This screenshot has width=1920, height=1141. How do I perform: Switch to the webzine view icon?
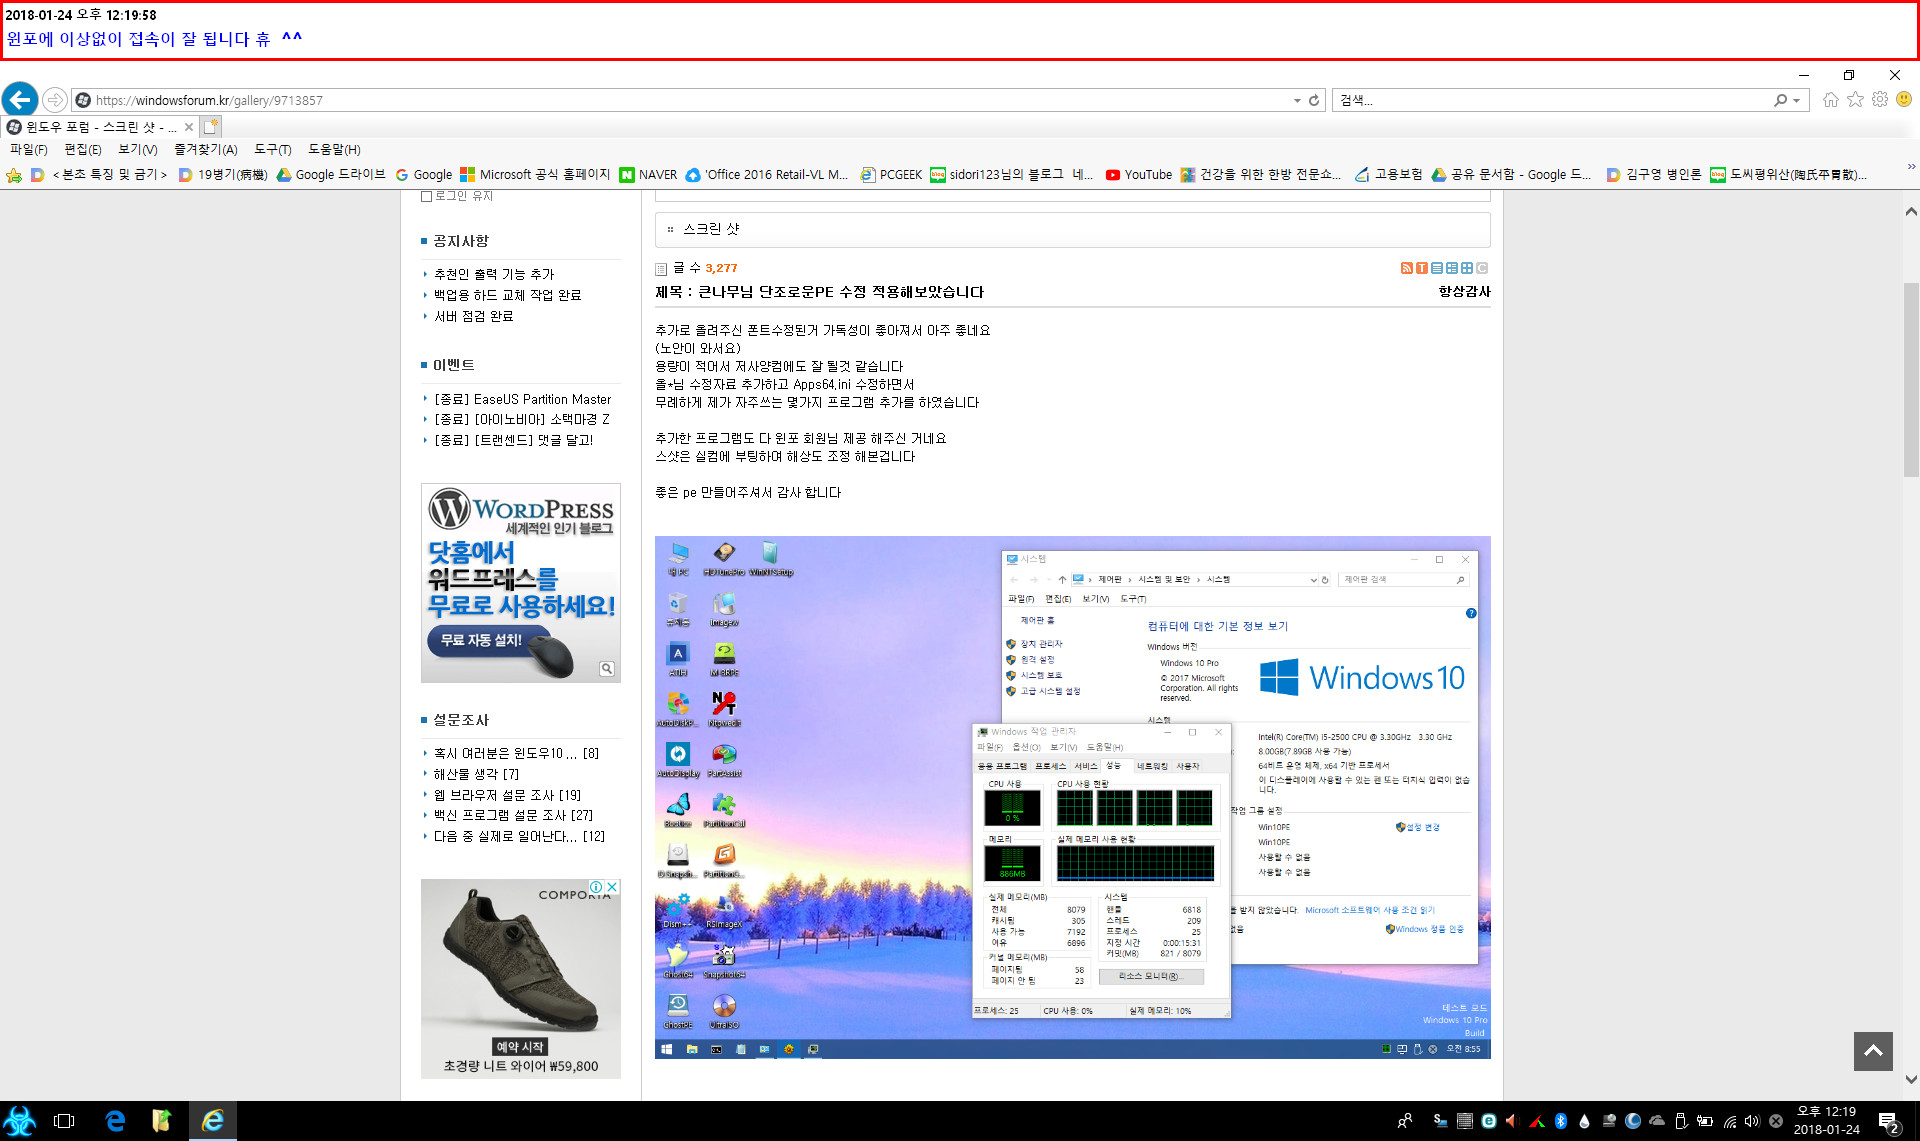(1451, 268)
